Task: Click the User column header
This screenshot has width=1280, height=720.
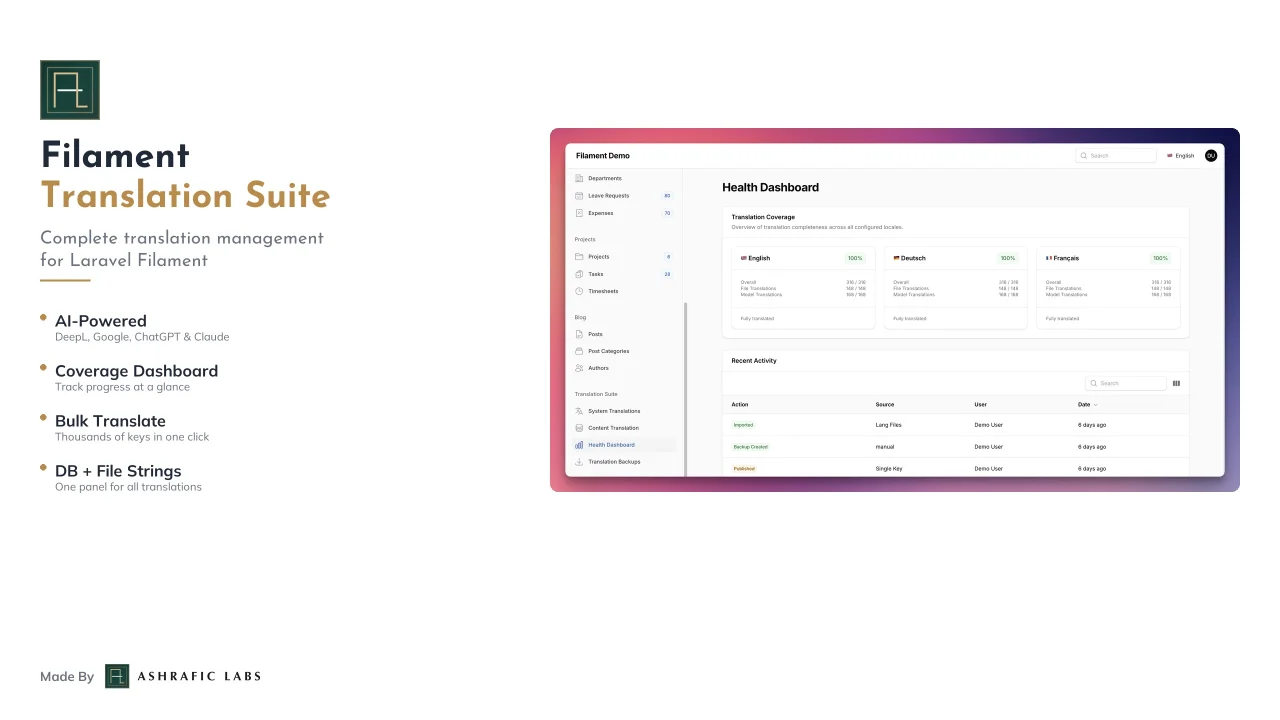Action: point(981,405)
